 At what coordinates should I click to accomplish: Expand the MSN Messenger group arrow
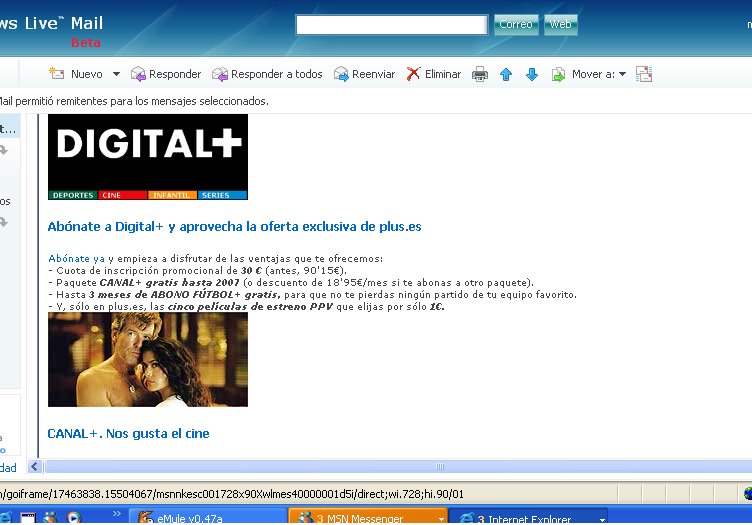click(x=441, y=520)
